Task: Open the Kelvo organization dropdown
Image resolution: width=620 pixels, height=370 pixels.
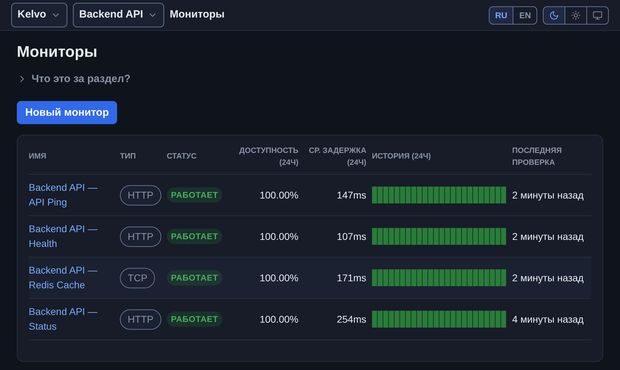Action: click(39, 15)
